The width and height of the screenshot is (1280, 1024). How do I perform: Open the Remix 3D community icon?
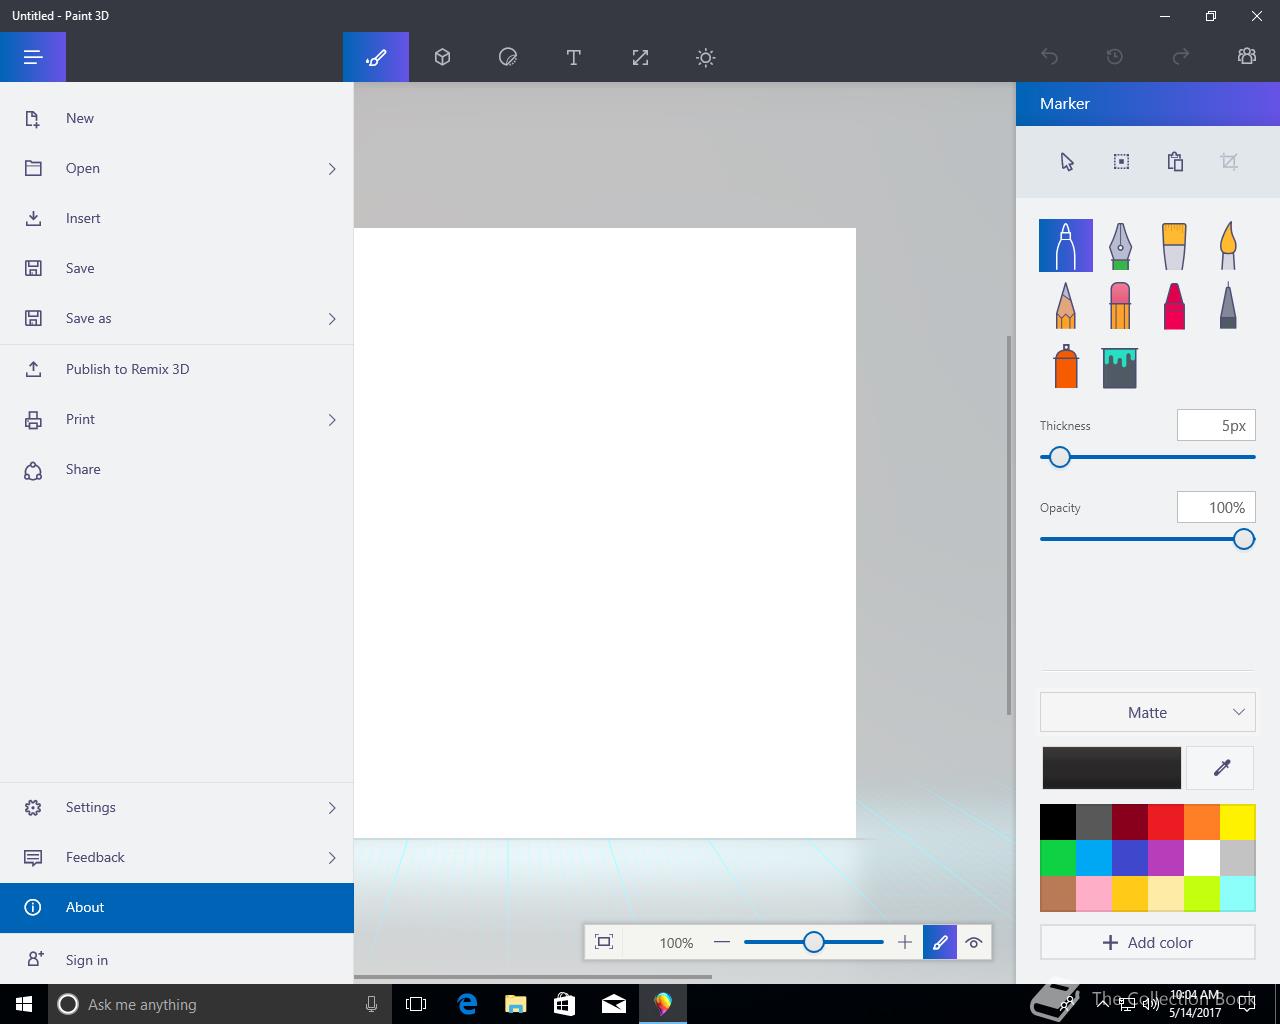pyautogui.click(x=1247, y=57)
